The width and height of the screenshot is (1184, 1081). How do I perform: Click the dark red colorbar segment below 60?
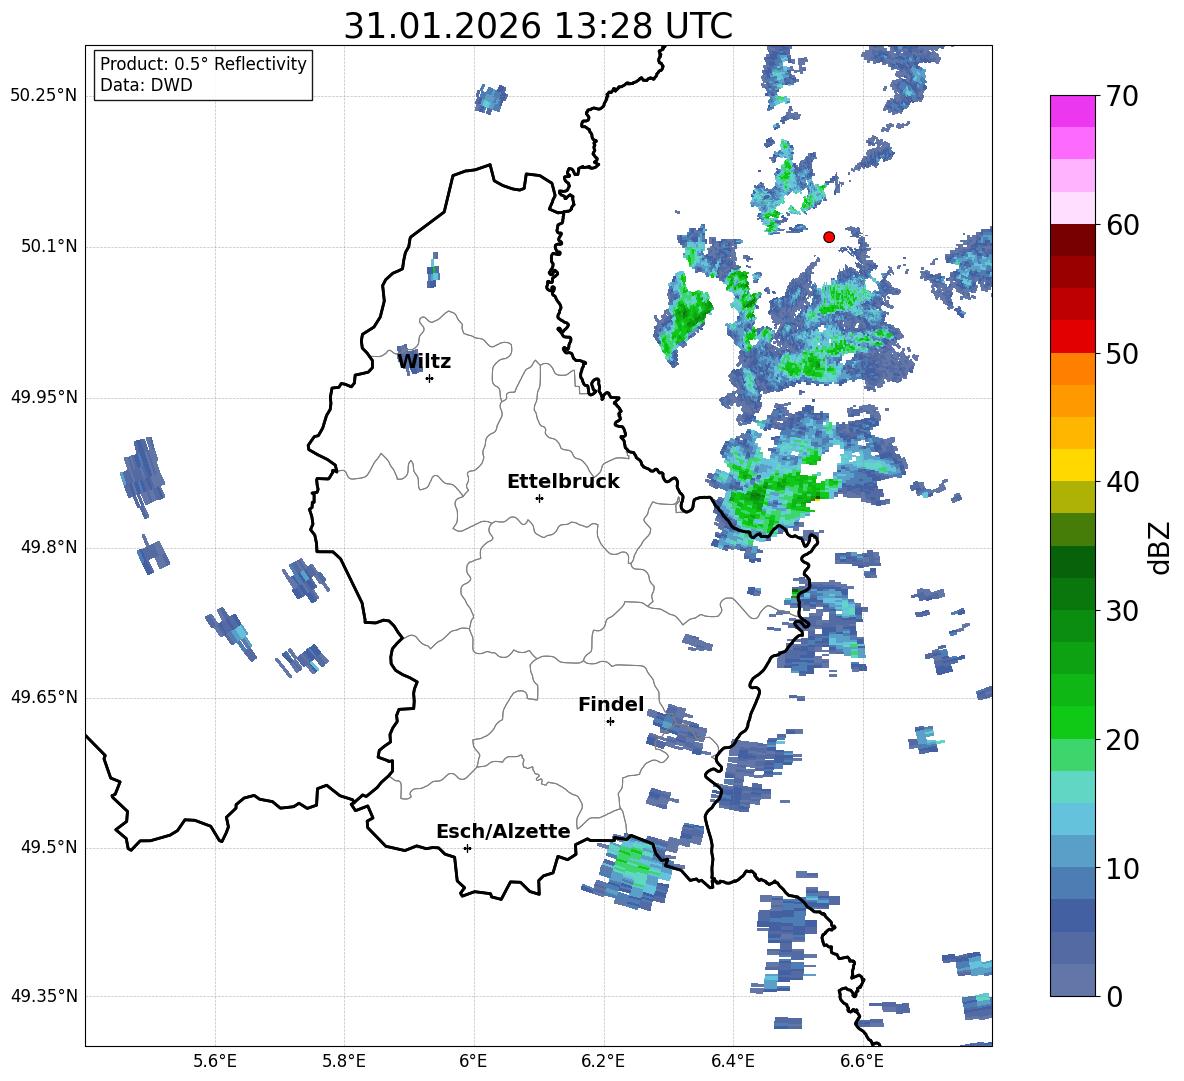coord(1072,240)
